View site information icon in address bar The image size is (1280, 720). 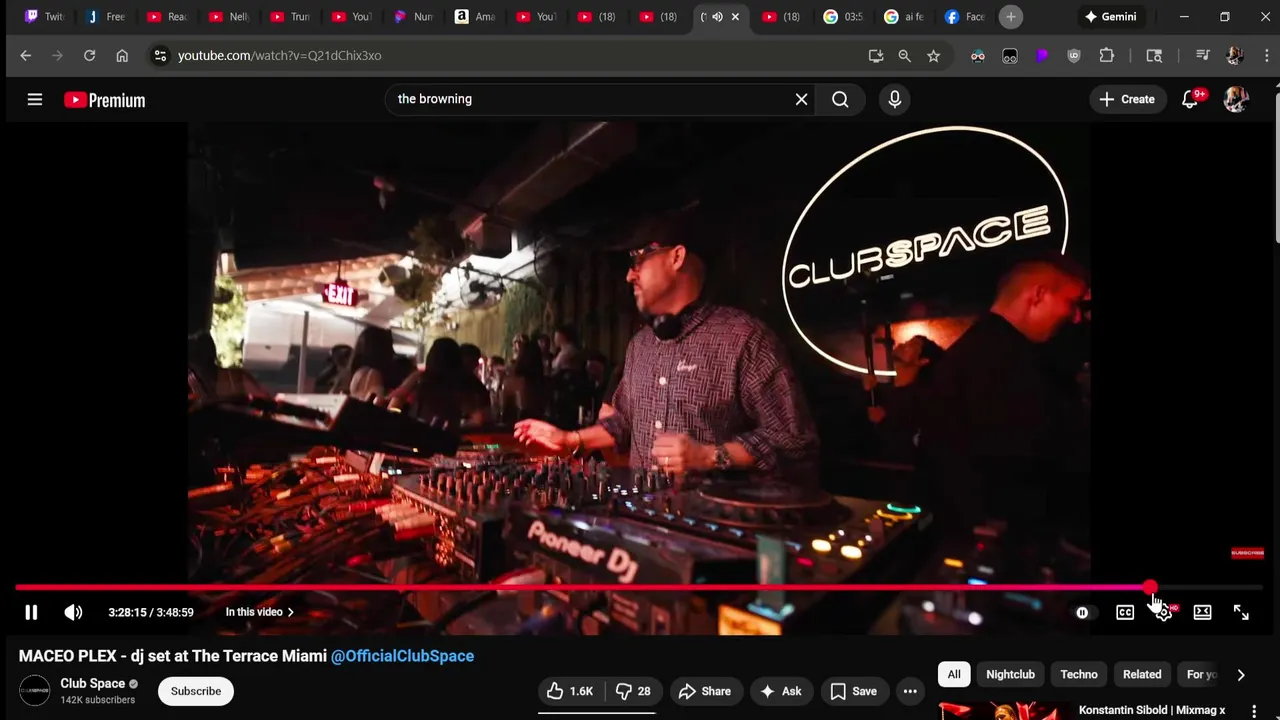[x=160, y=56]
